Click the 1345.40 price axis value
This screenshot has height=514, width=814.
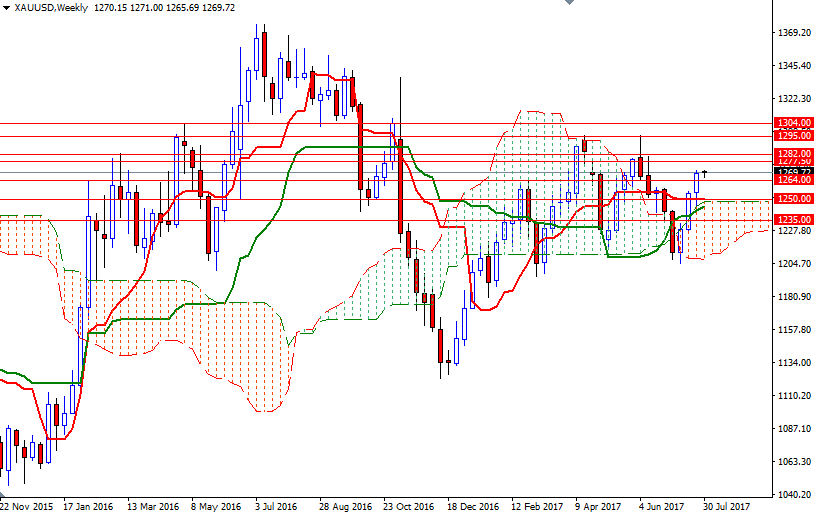click(794, 66)
